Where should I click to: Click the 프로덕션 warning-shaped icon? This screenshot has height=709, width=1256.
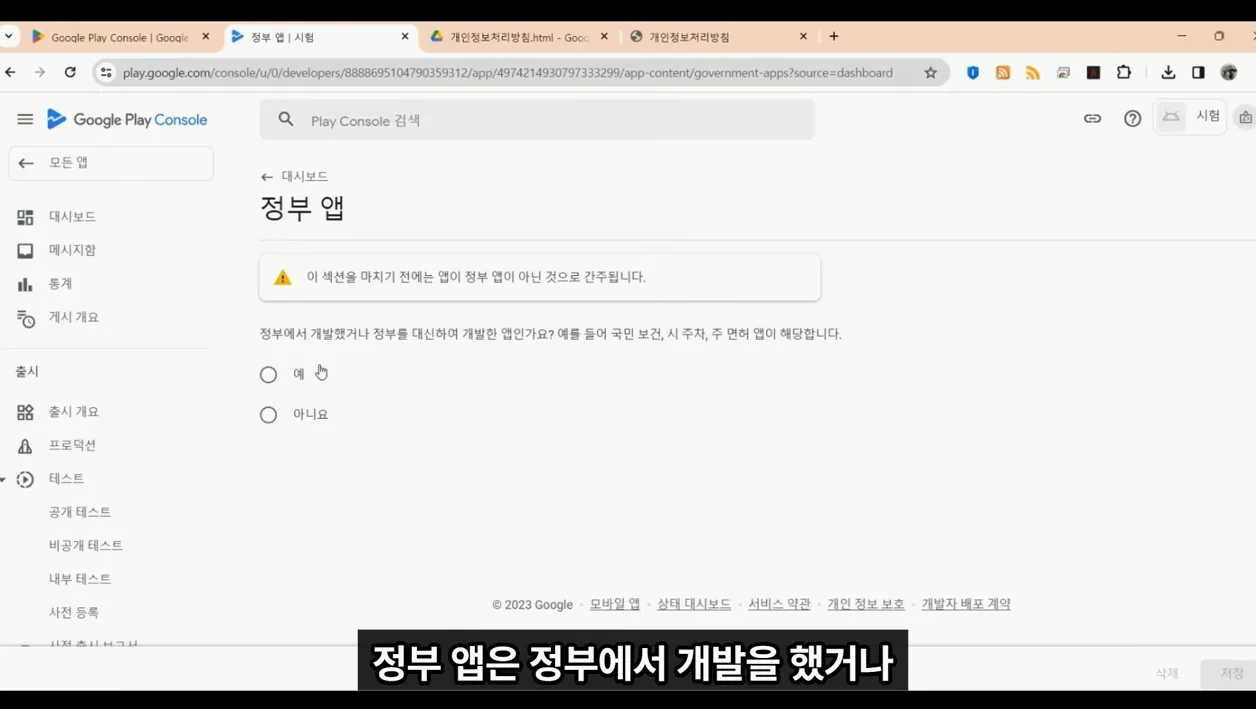click(25, 446)
